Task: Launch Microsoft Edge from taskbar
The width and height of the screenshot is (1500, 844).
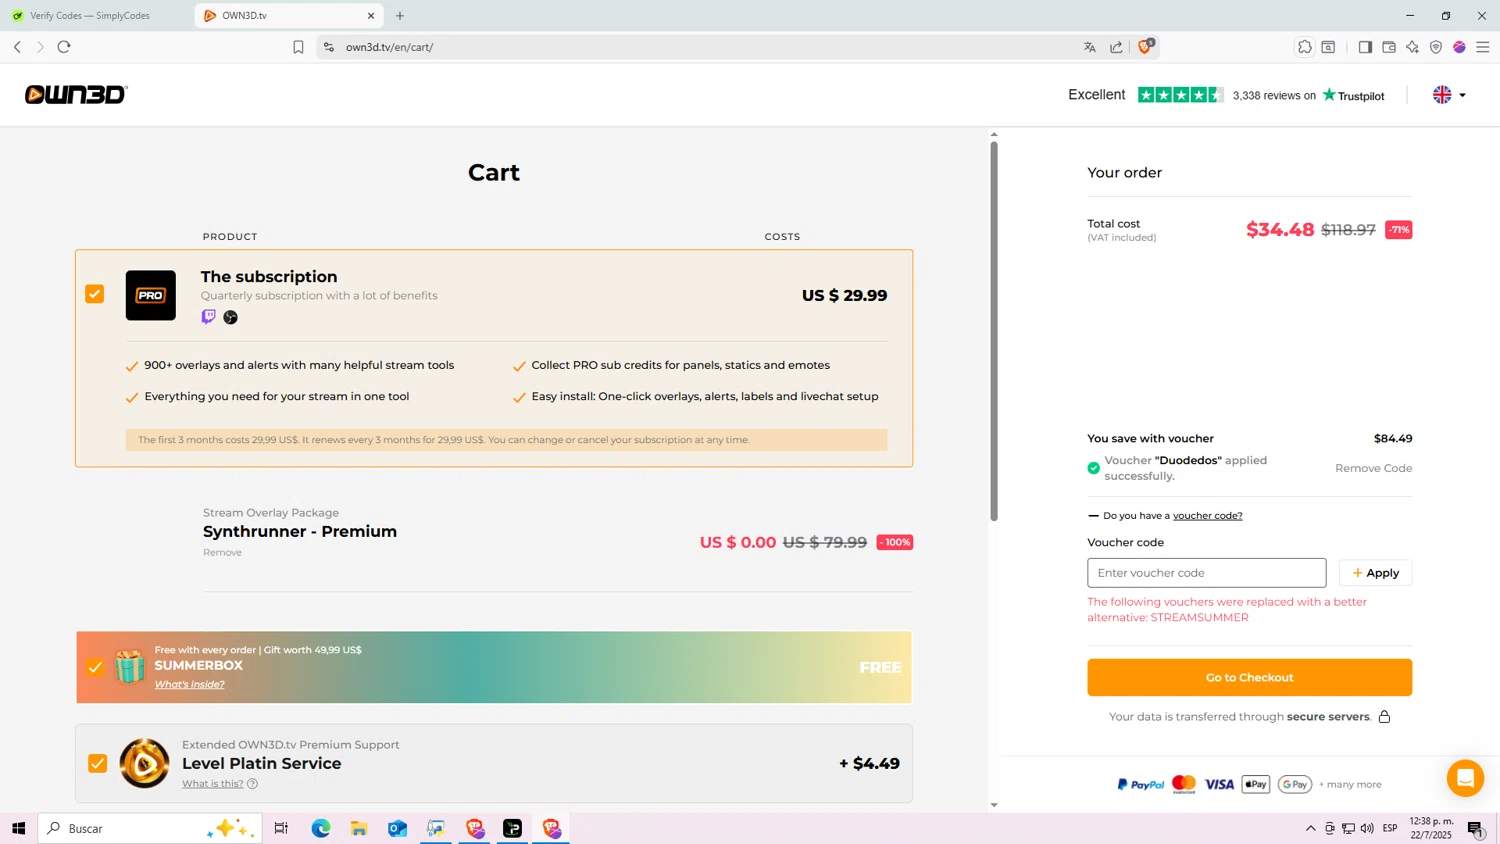Action: pyautogui.click(x=321, y=828)
